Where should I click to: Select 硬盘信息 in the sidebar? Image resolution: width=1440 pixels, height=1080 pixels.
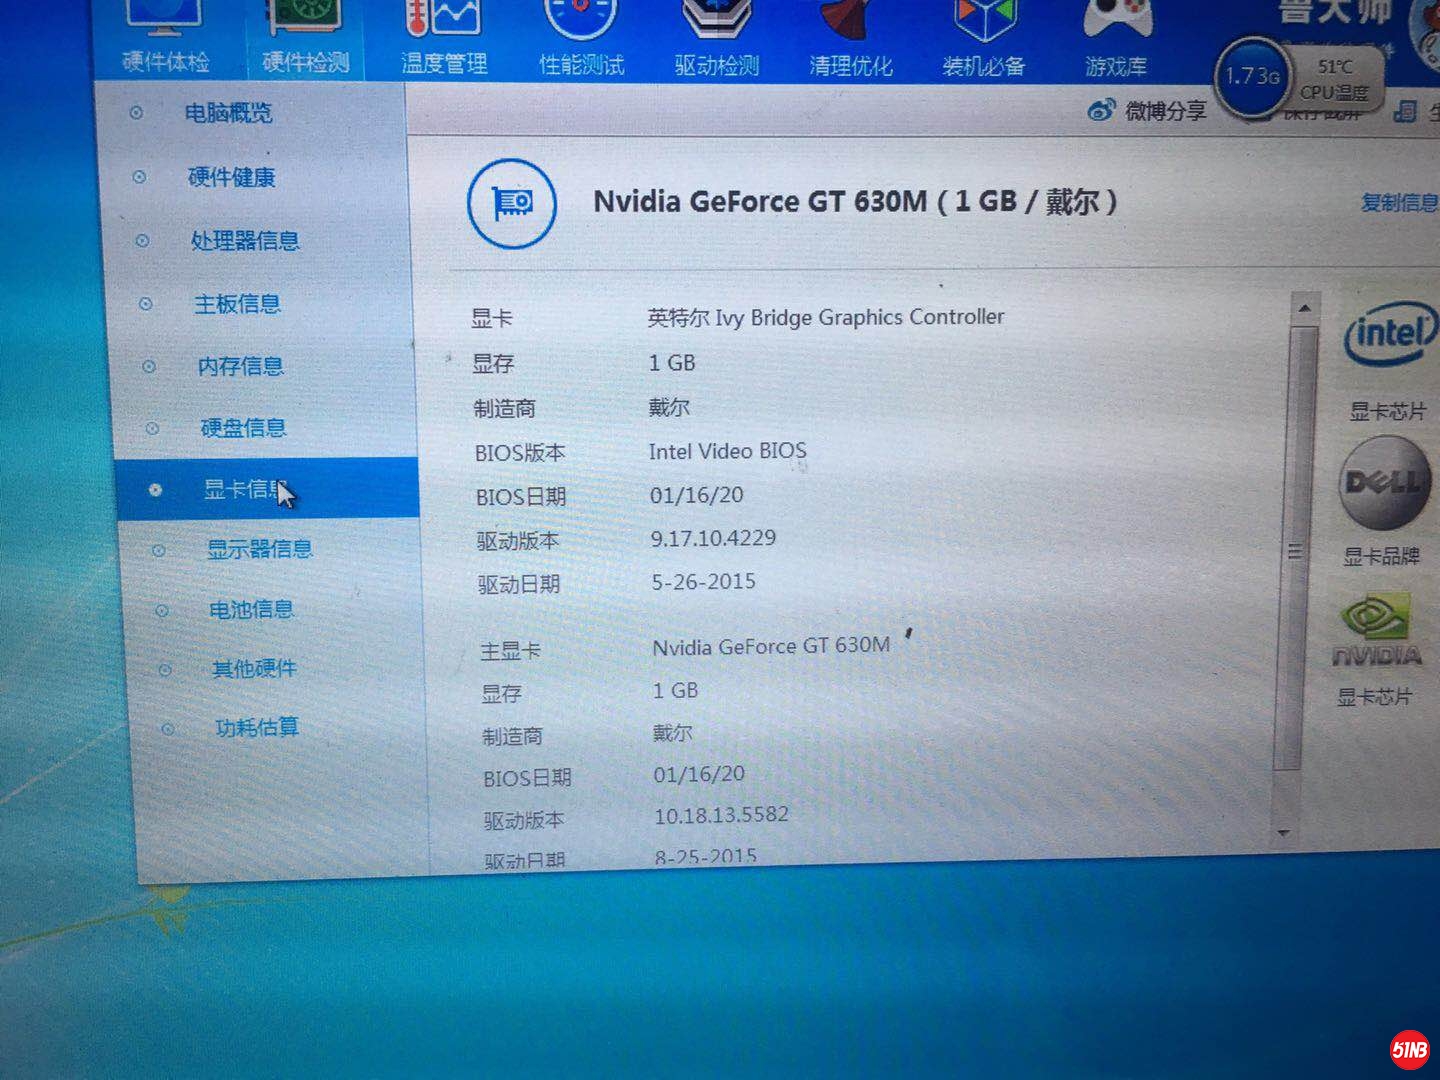point(243,428)
